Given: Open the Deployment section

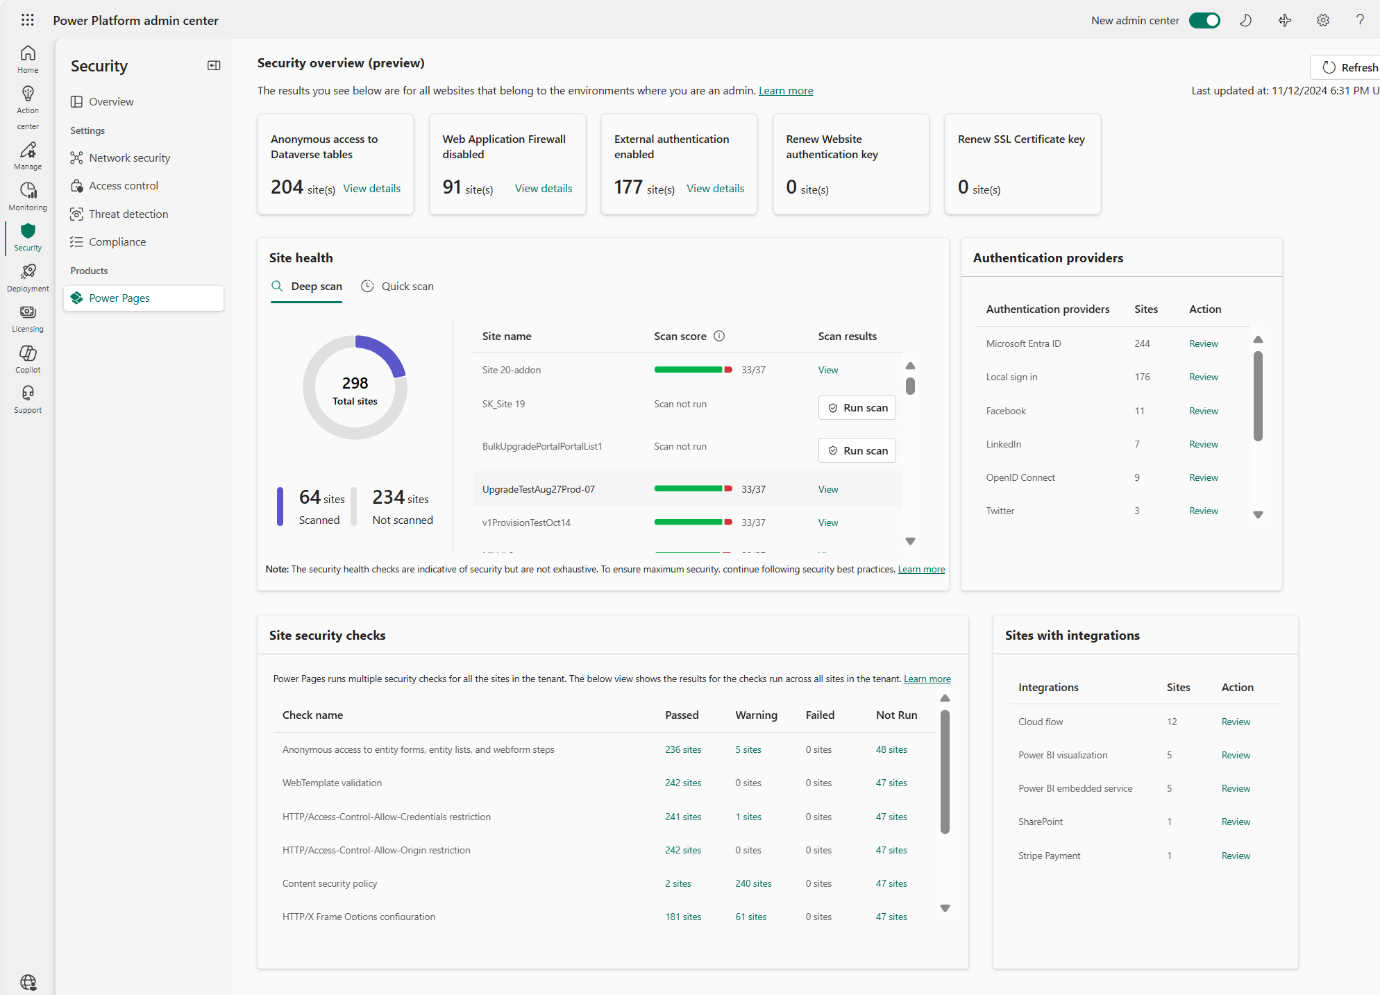Looking at the screenshot, I should pos(27,277).
